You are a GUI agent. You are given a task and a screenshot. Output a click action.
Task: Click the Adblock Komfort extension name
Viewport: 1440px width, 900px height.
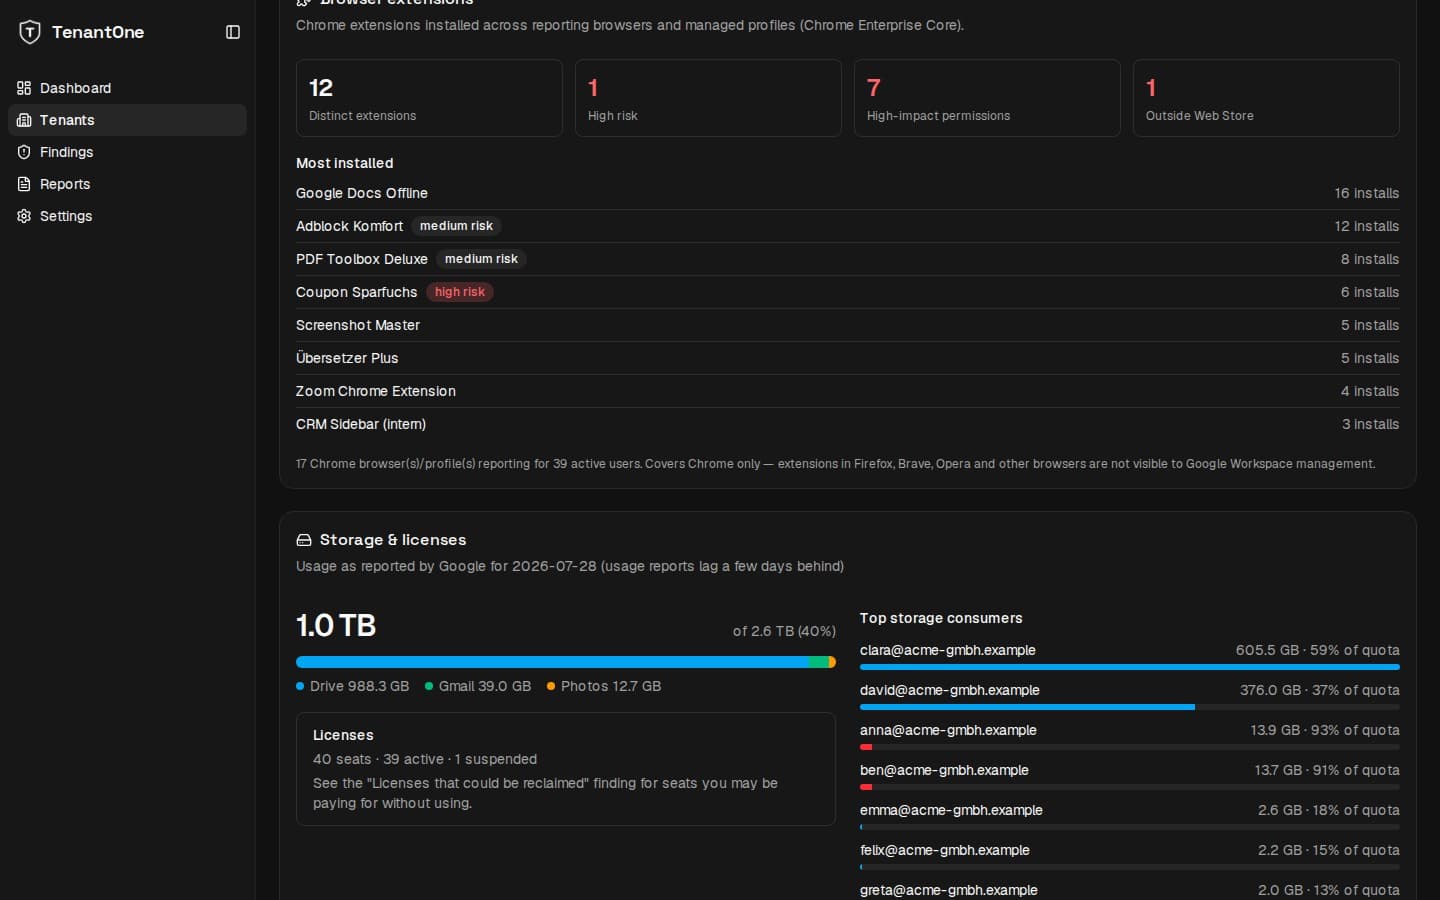(349, 226)
